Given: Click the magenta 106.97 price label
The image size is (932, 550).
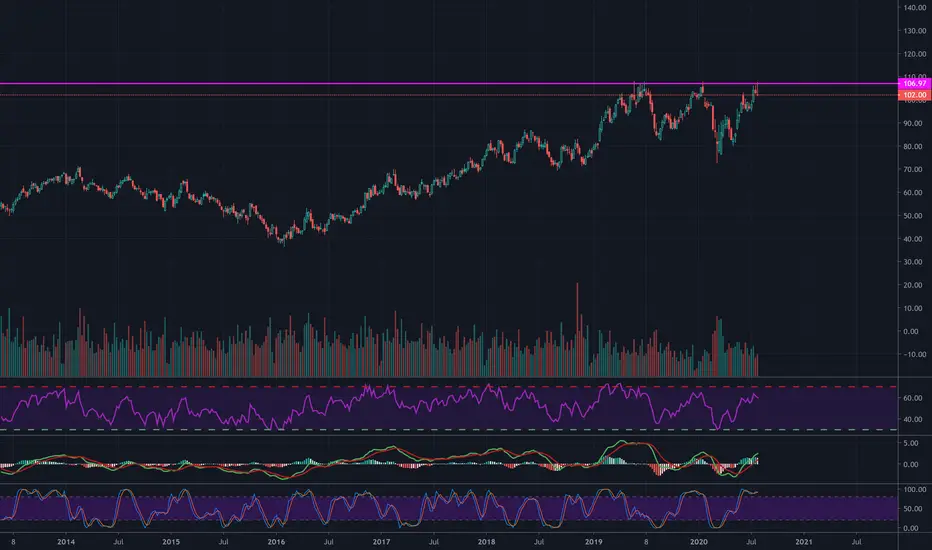Looking at the screenshot, I should point(914,84).
